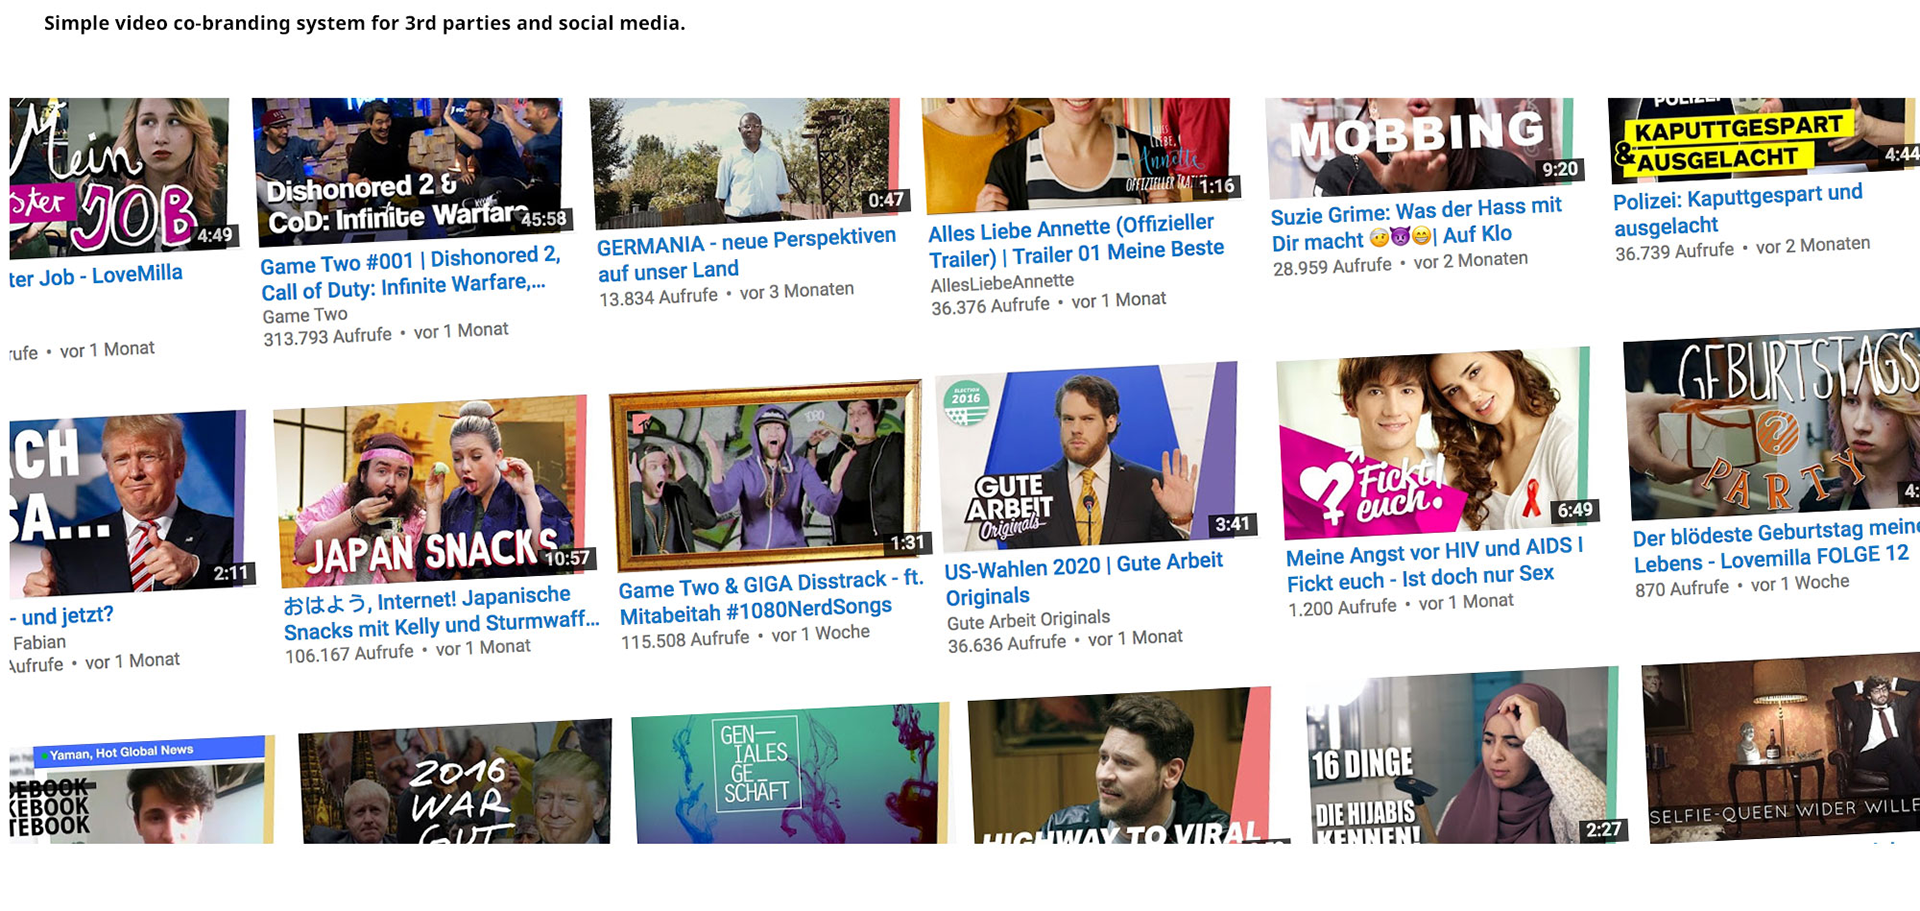Open link US-Wahlen 2020 | Gute Arbeit Originals
The width and height of the screenshot is (1920, 911).
(x=1084, y=579)
